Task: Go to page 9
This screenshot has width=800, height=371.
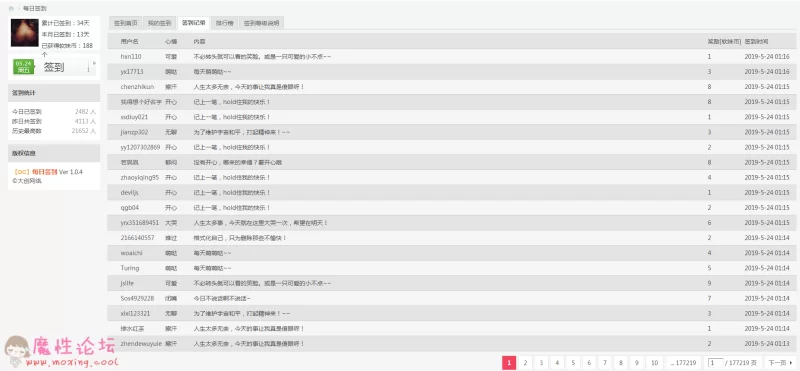Action: pyautogui.click(x=637, y=363)
